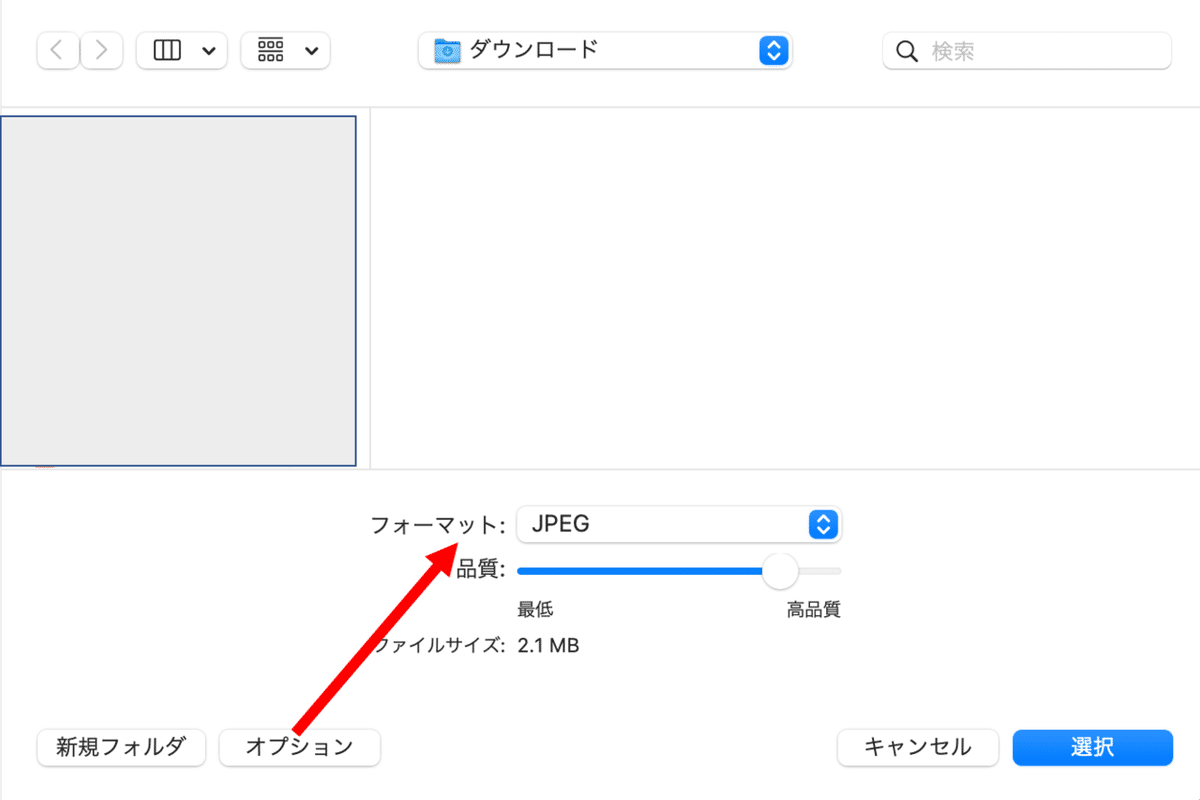Click the 2.1 MB file size value
Image resolution: width=1200 pixels, height=800 pixels.
point(548,646)
